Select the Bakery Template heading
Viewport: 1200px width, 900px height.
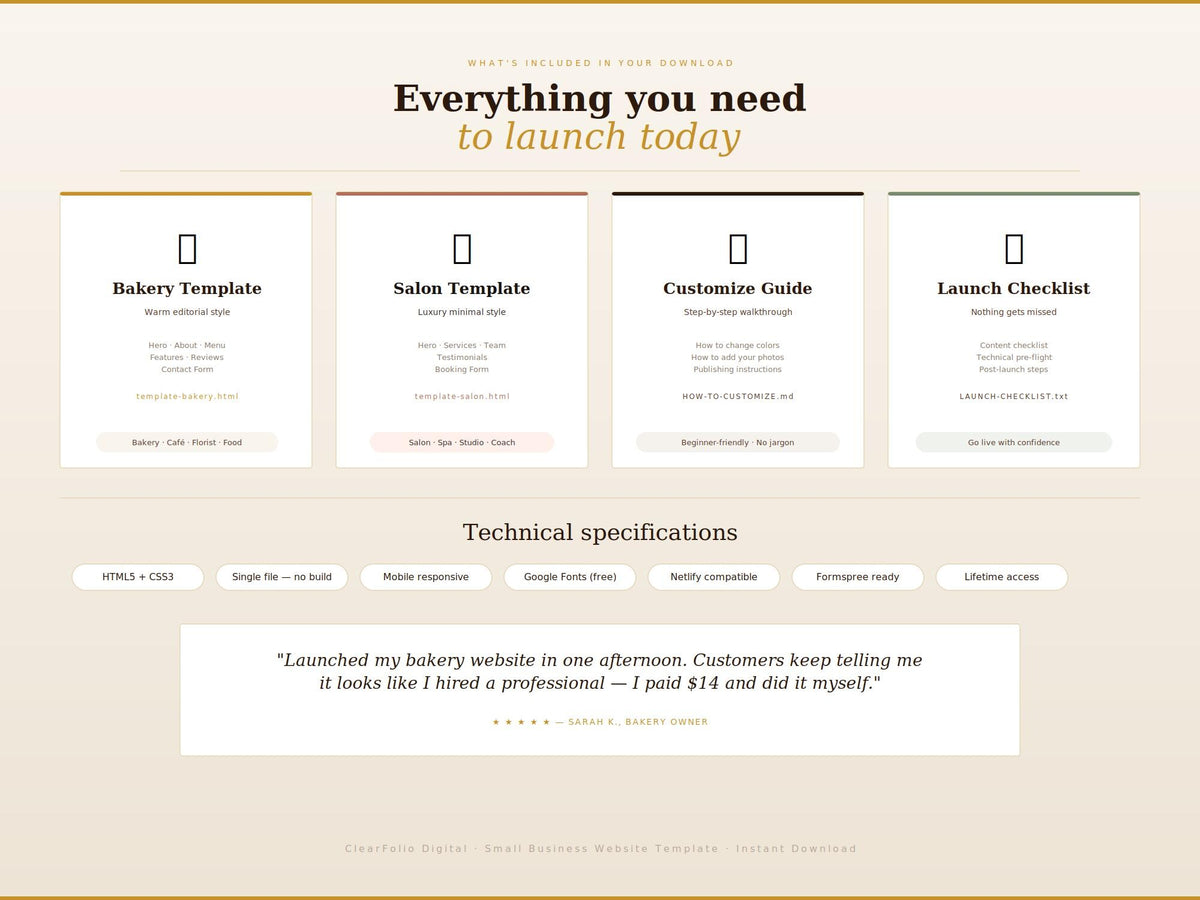pyautogui.click(x=187, y=288)
